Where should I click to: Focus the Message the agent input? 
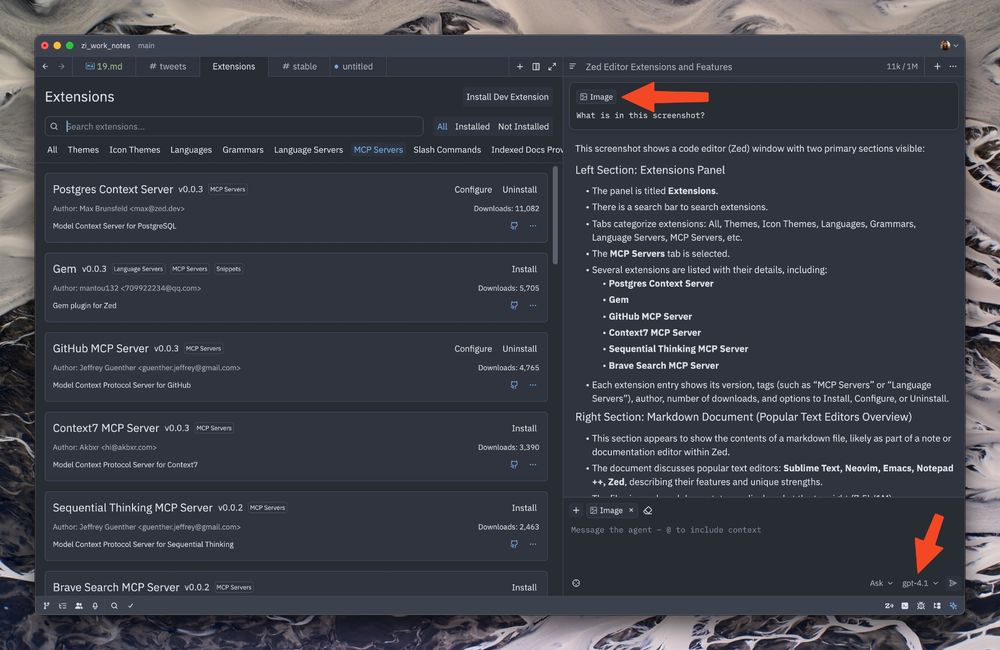(x=763, y=530)
